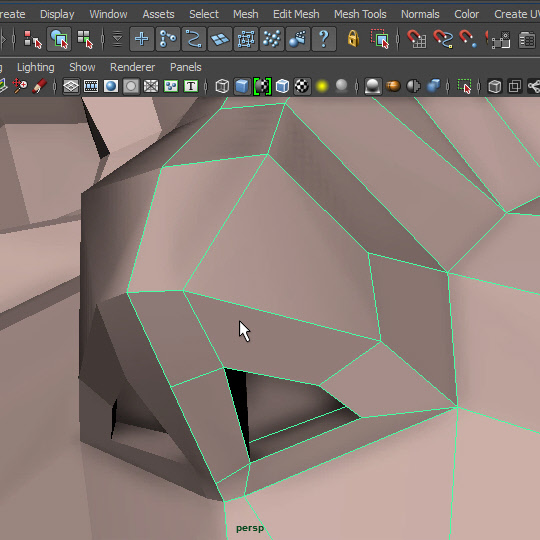Image resolution: width=540 pixels, height=540 pixels.
Task: Open the panel Show menu
Action: (82, 67)
